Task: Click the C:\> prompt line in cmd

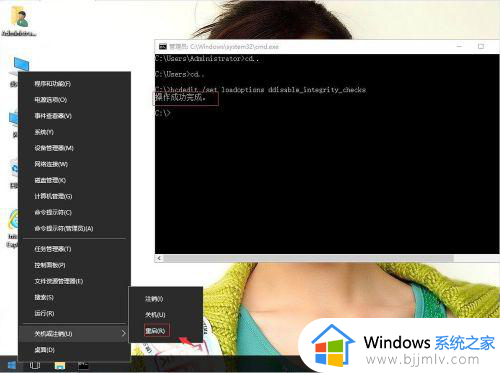Action: pyautogui.click(x=162, y=113)
